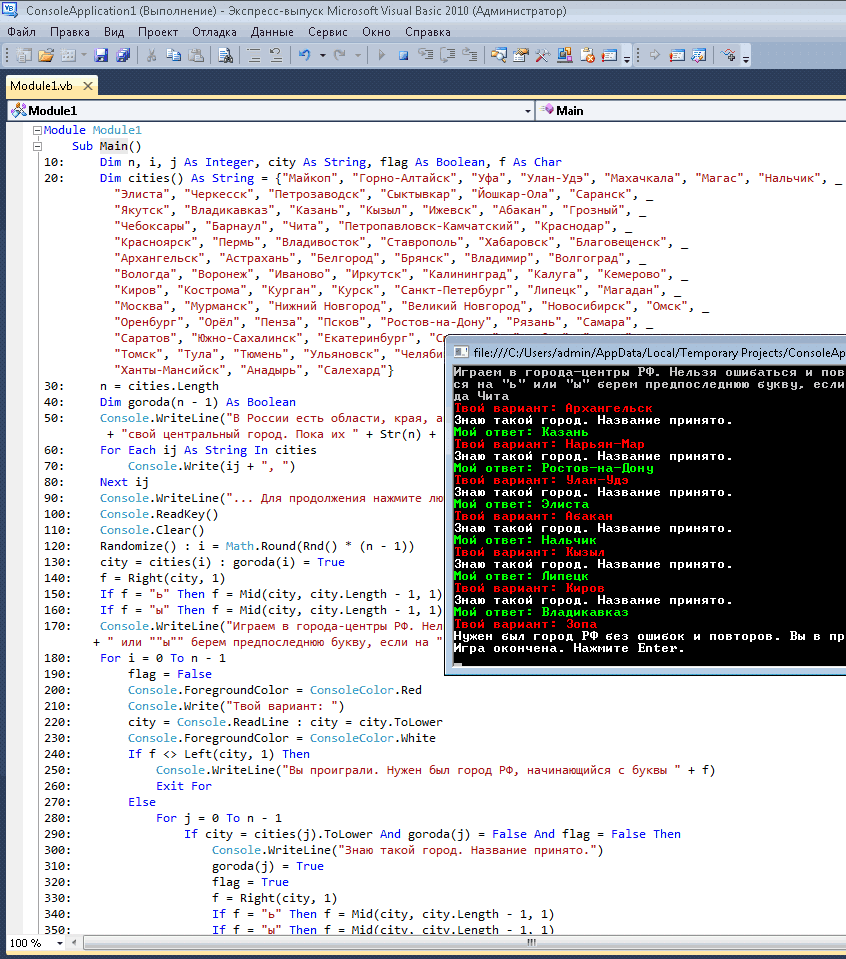Click the Step Out icon
This screenshot has height=959, width=846.
[470, 56]
